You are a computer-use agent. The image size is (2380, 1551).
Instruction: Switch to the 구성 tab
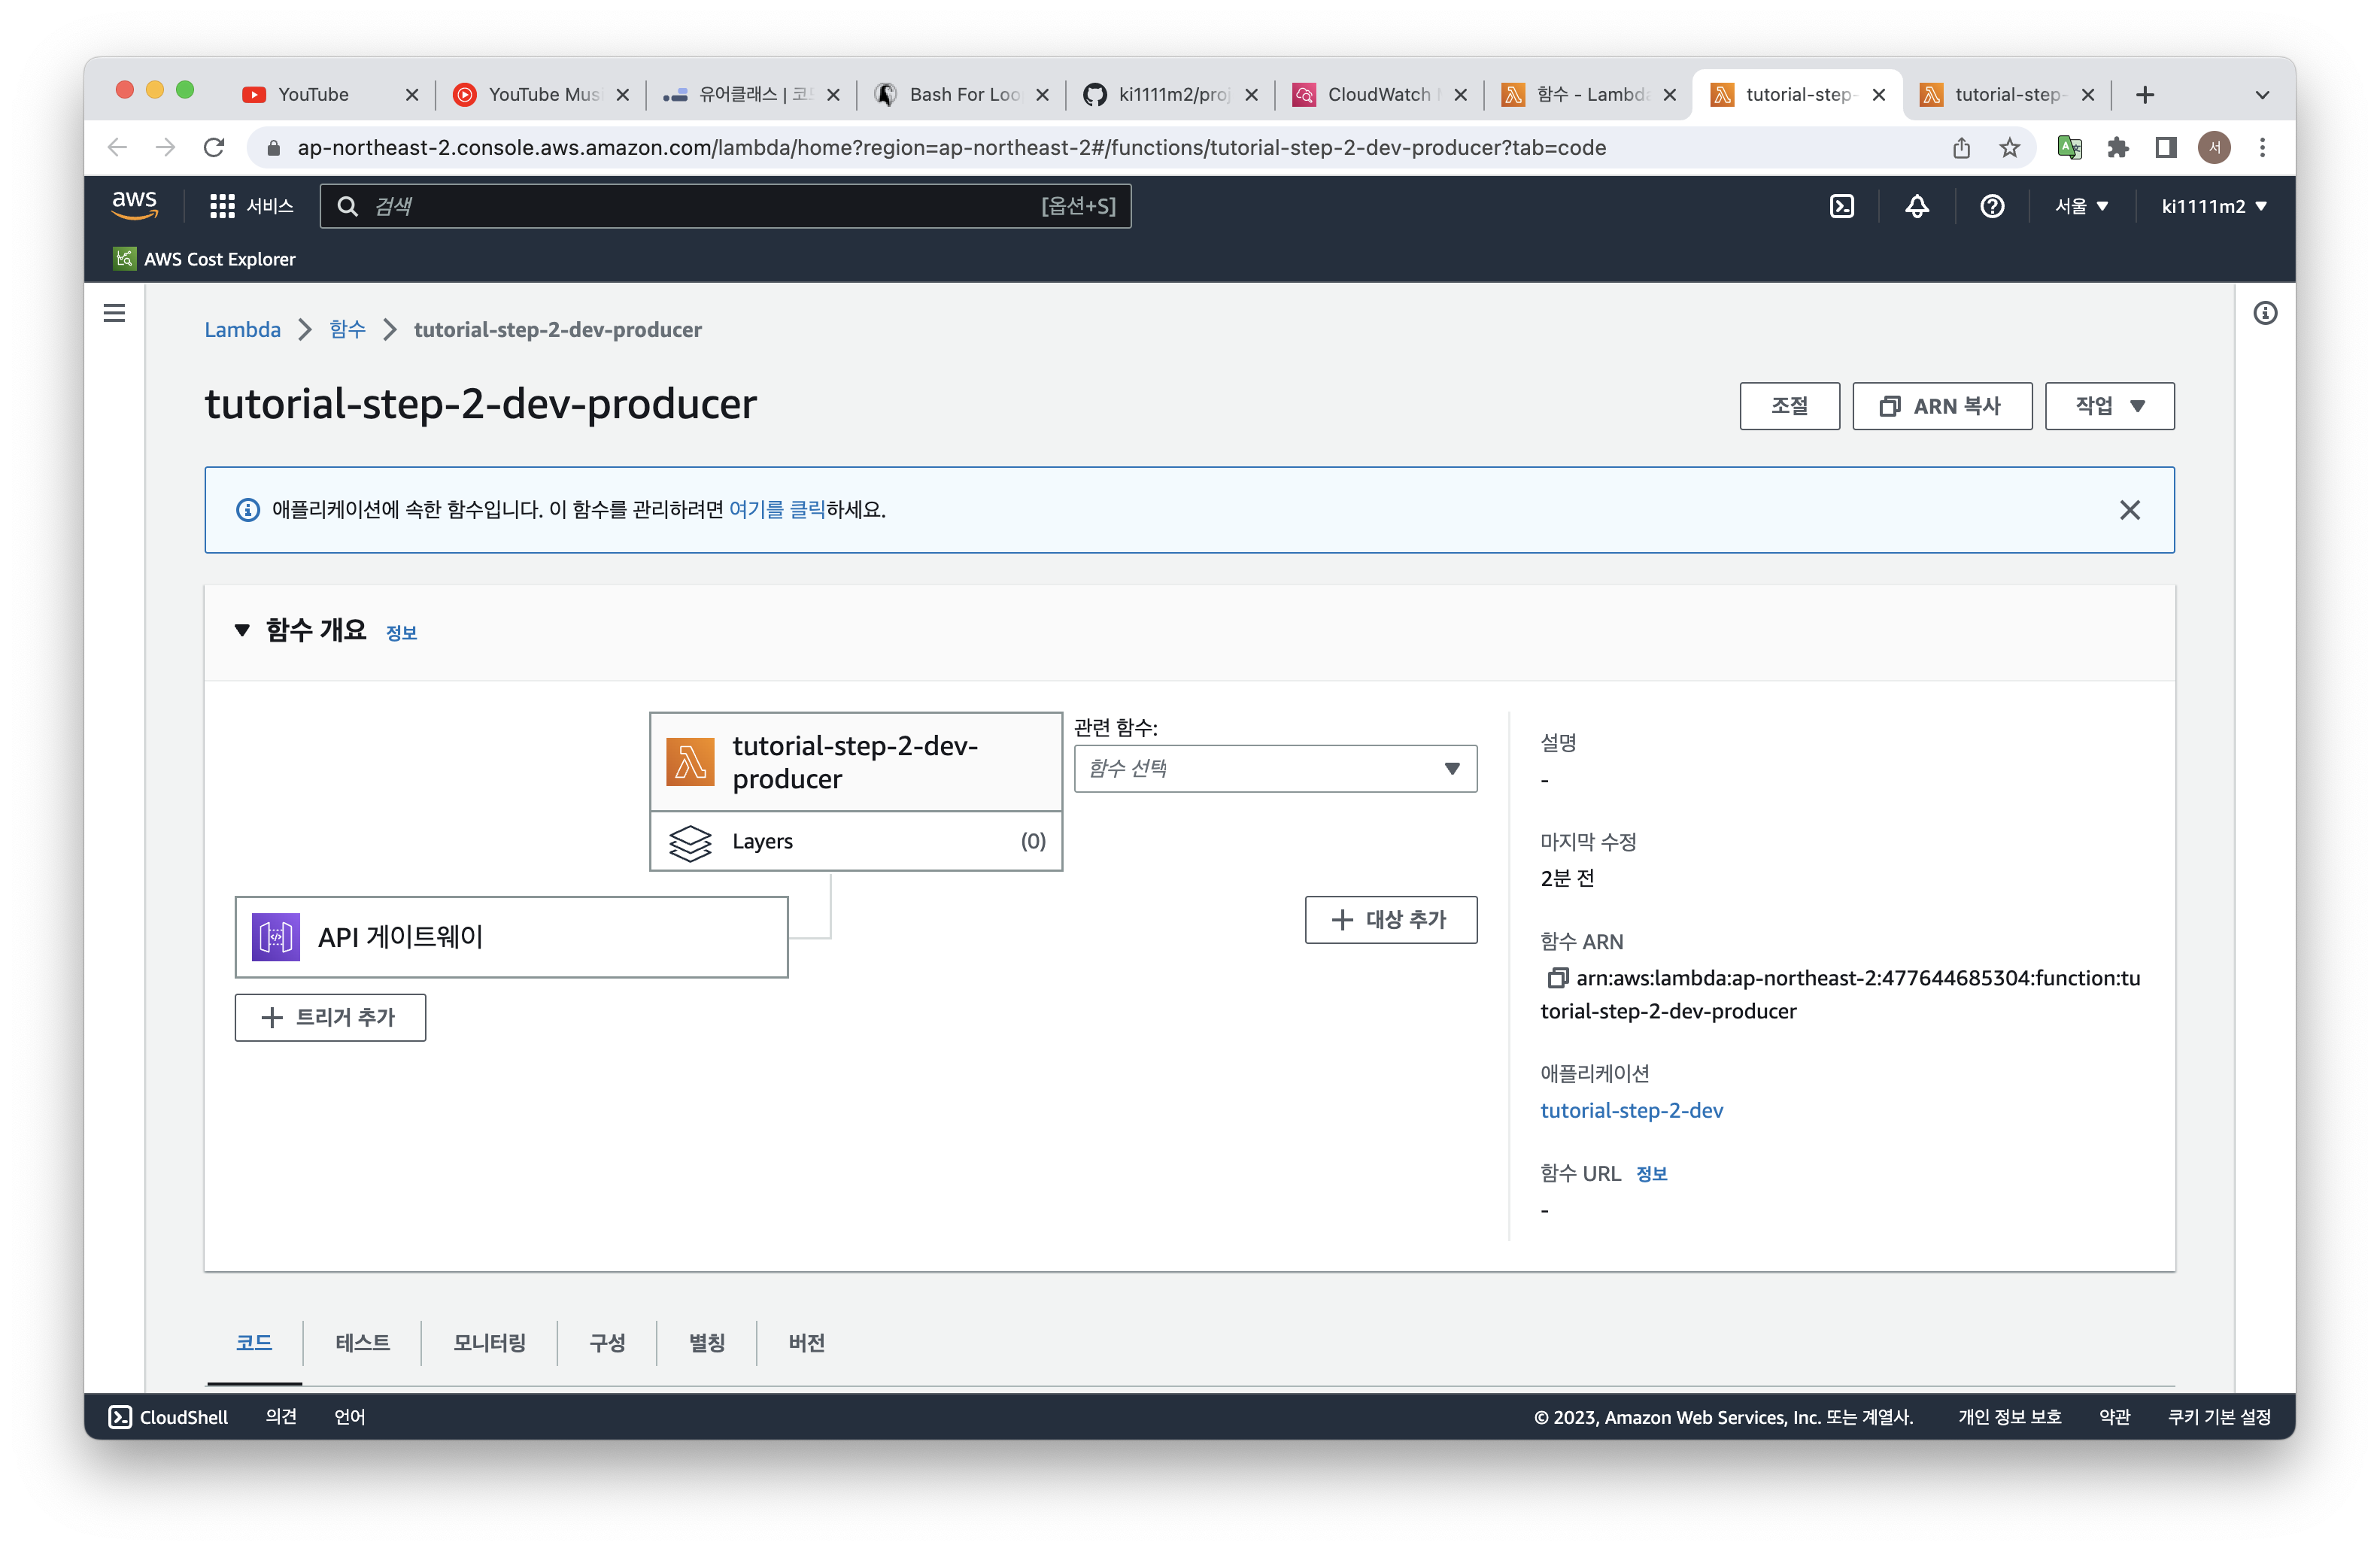point(607,1342)
